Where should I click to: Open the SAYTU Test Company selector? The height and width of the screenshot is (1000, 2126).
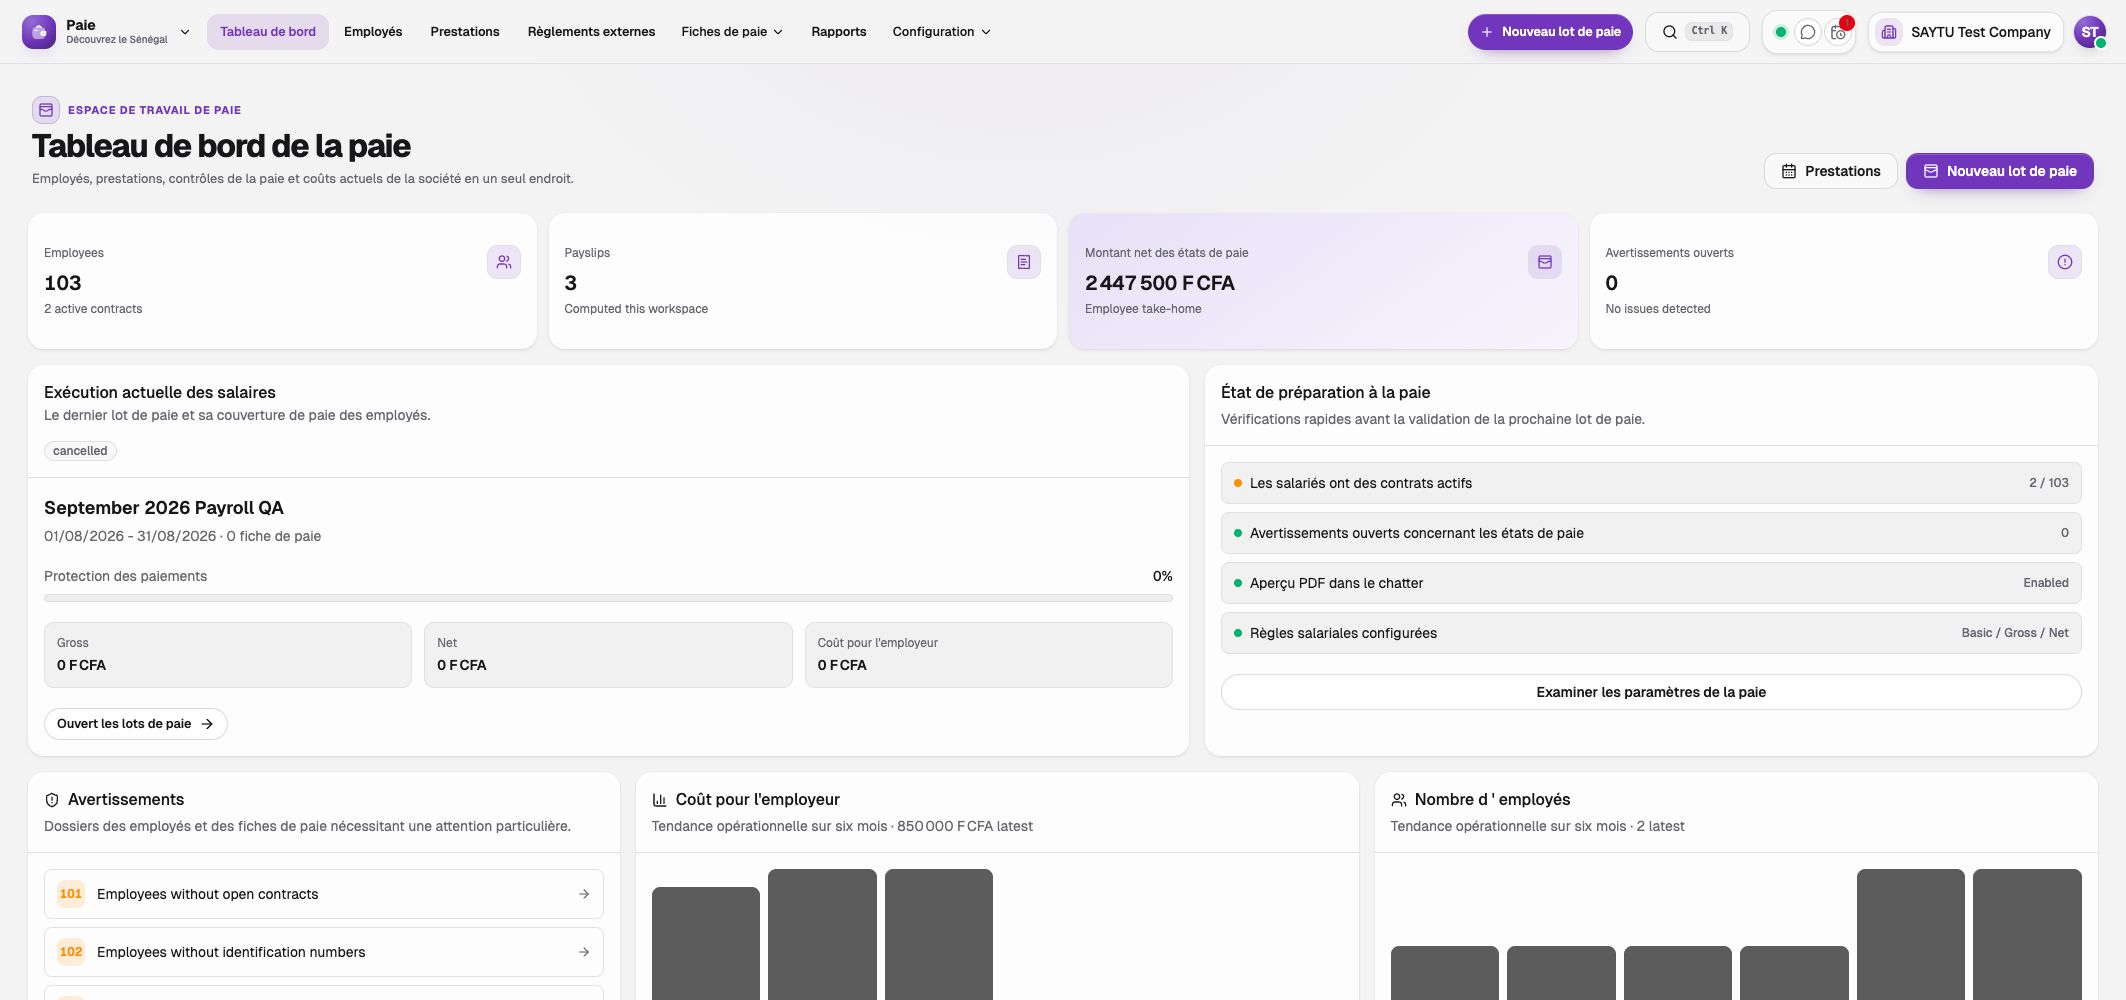tap(1965, 32)
